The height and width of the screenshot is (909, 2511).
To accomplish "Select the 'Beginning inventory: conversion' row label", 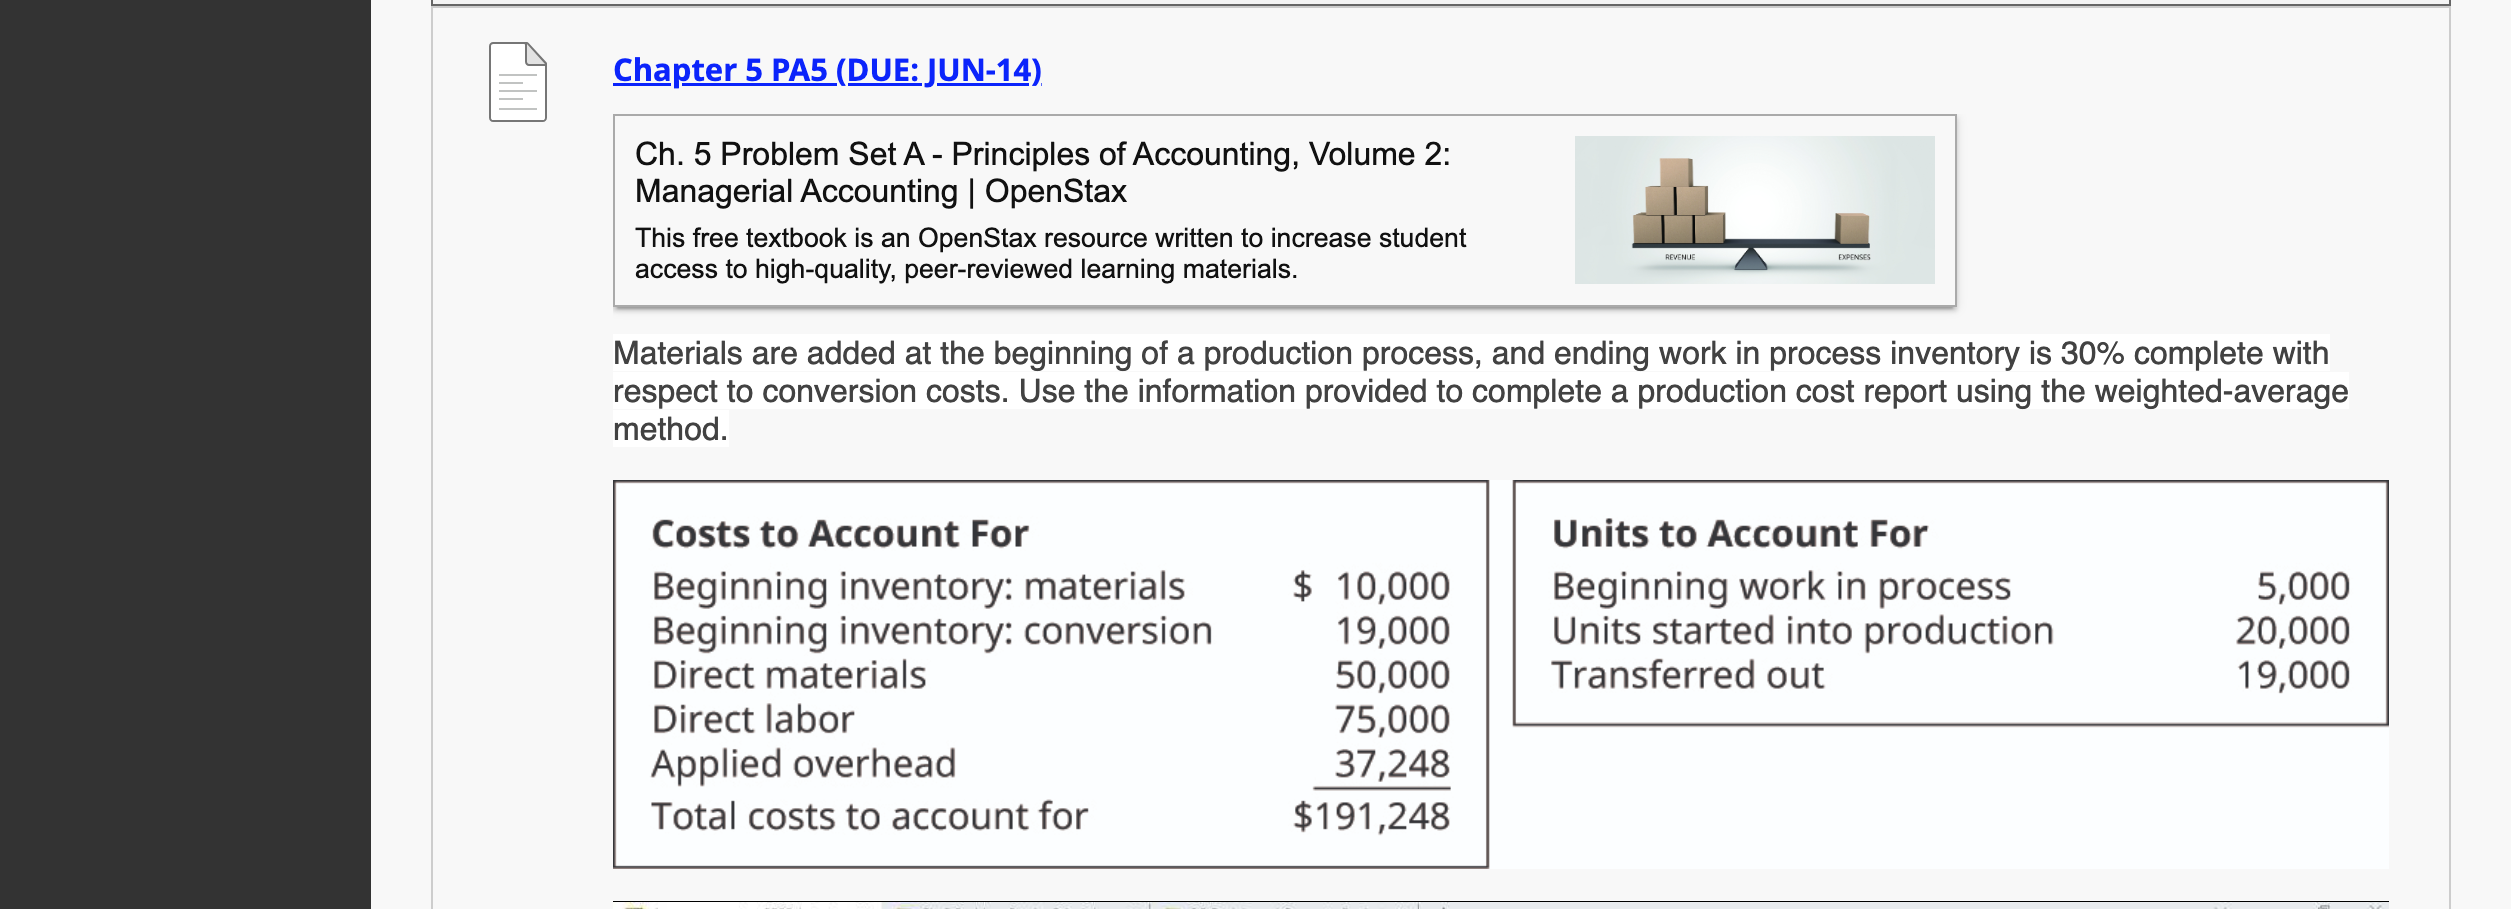I will click(931, 631).
